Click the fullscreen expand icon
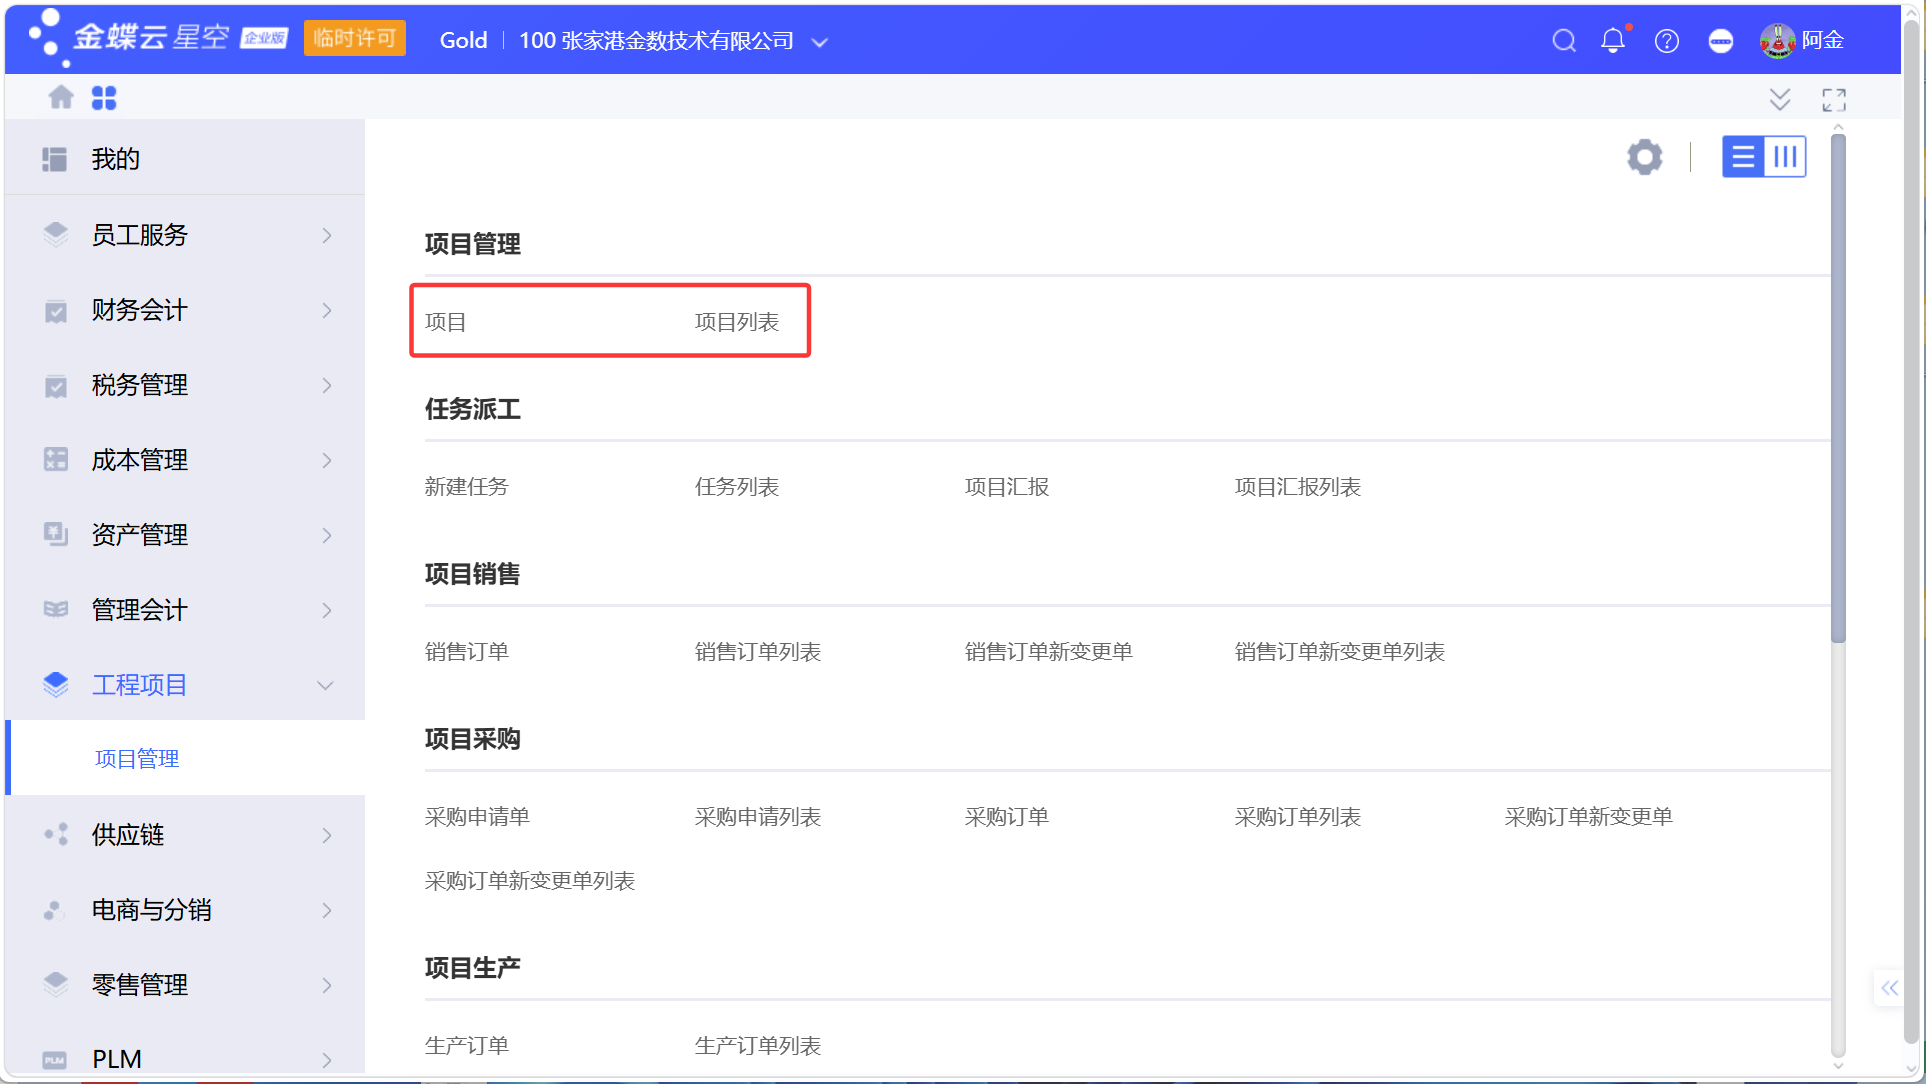 pyautogui.click(x=1834, y=99)
